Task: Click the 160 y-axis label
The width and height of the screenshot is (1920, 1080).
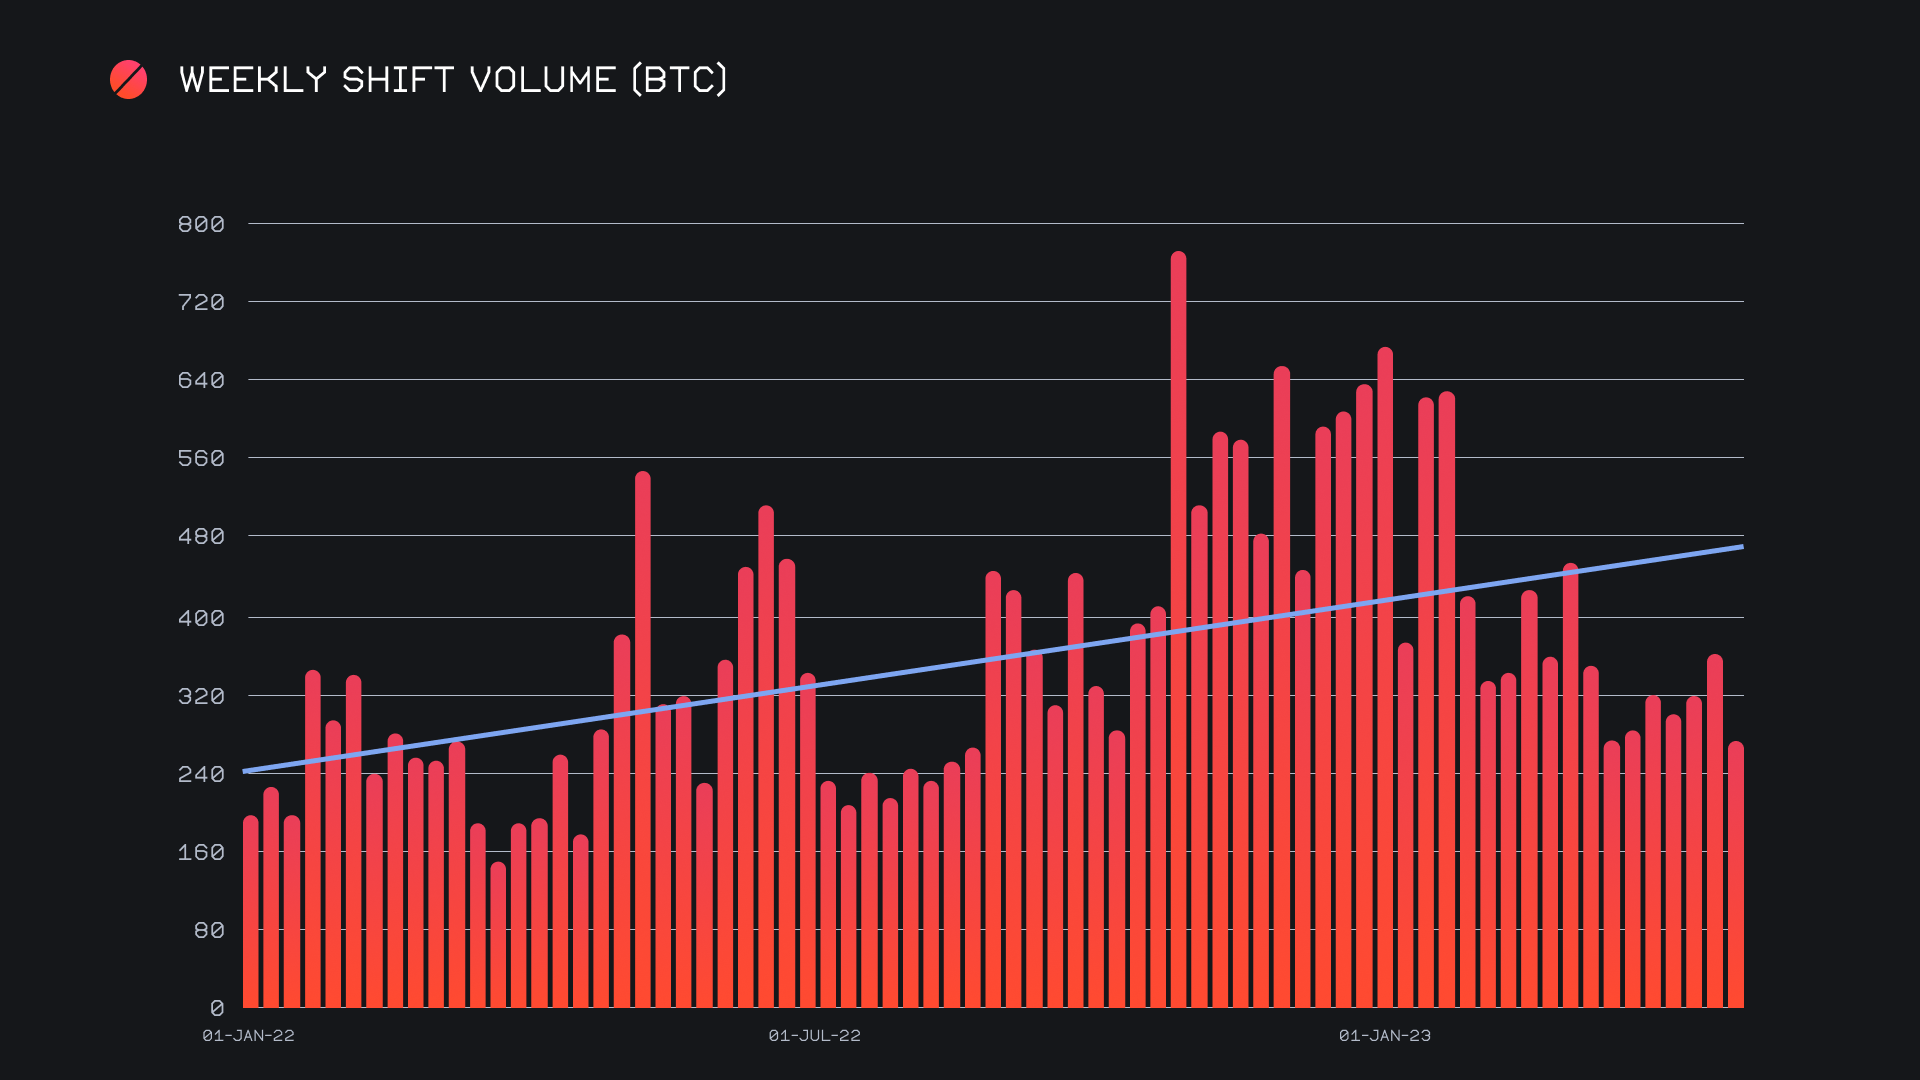Action: [201, 852]
